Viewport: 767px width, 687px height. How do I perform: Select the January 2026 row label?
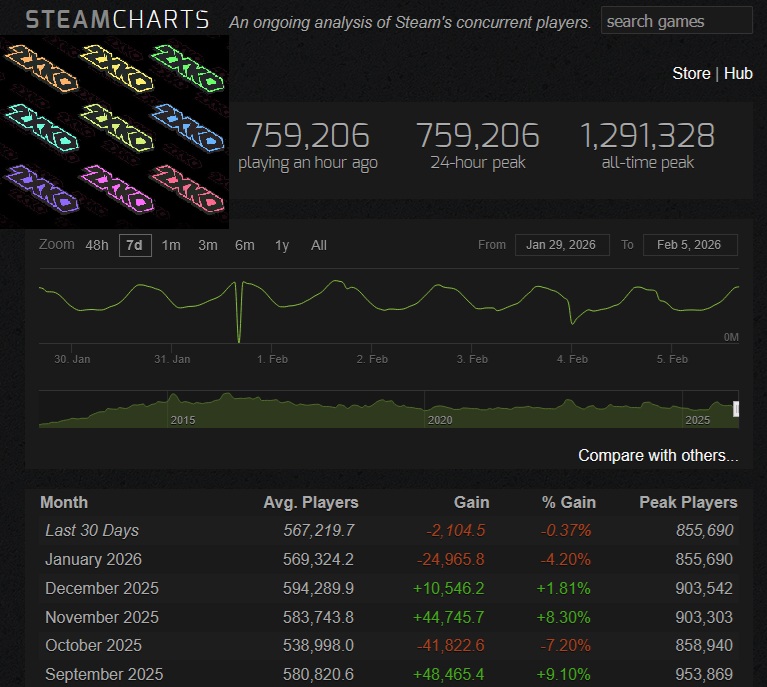(93, 559)
